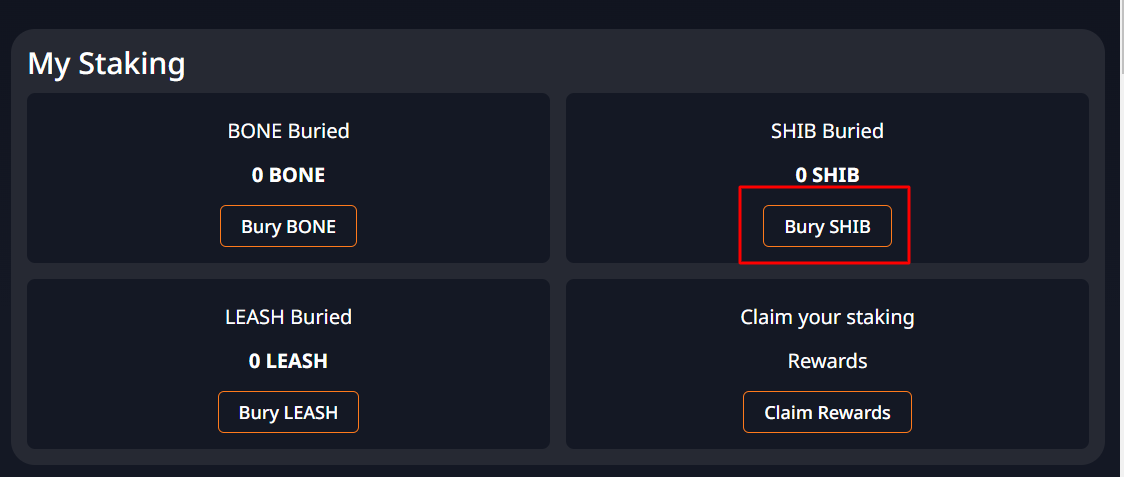Click the 'Claim your staking' text
The image size is (1124, 477).
(x=827, y=316)
